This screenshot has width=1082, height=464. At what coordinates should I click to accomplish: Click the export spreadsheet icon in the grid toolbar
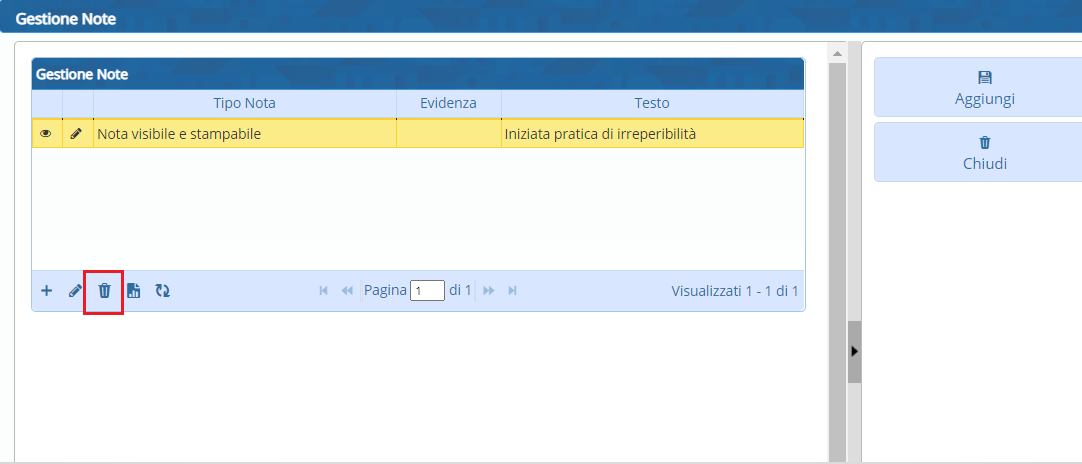pyautogui.click(x=133, y=291)
